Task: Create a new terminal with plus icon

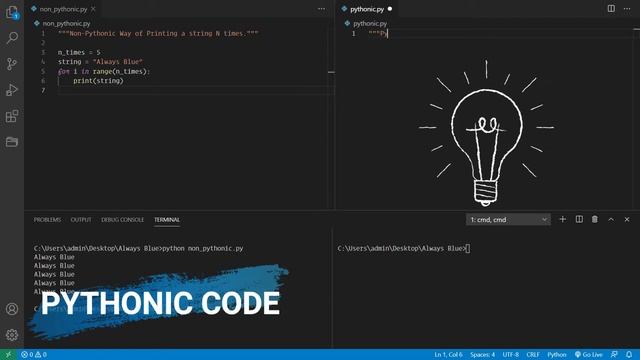Action: click(562, 219)
